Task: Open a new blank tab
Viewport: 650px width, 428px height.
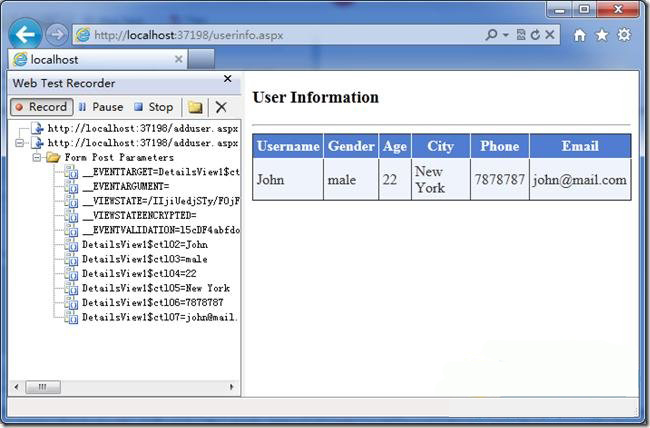Action: pyautogui.click(x=201, y=60)
